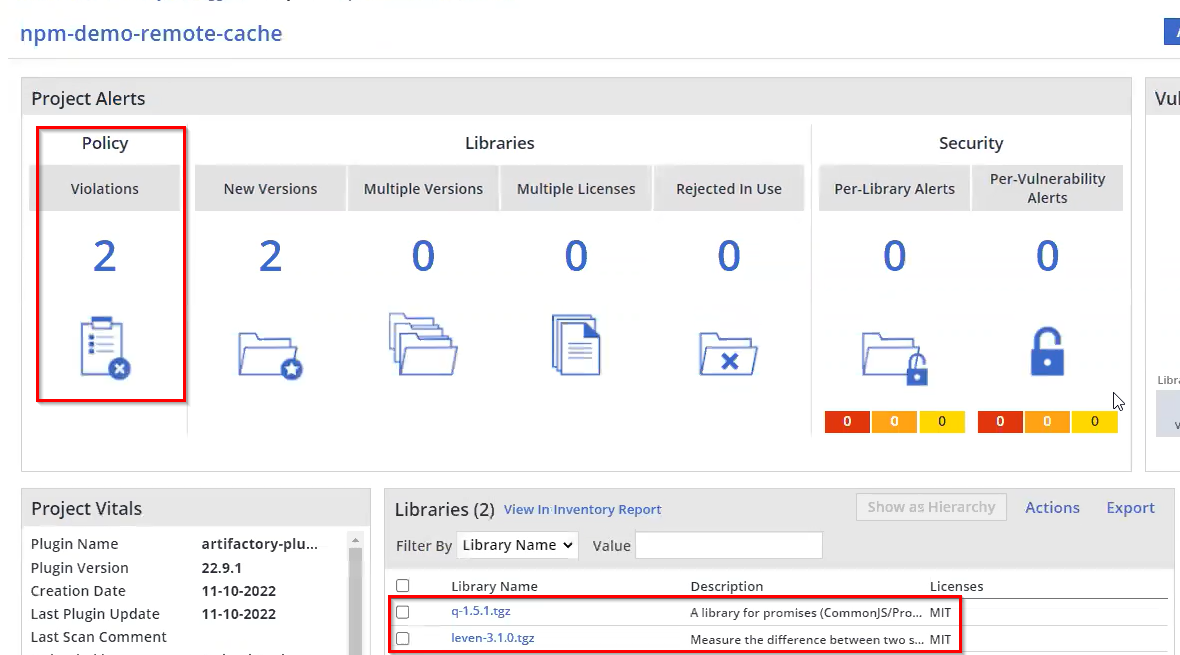1180x655 pixels.
Task: Click the New Versions folder star icon
Action: (270, 354)
